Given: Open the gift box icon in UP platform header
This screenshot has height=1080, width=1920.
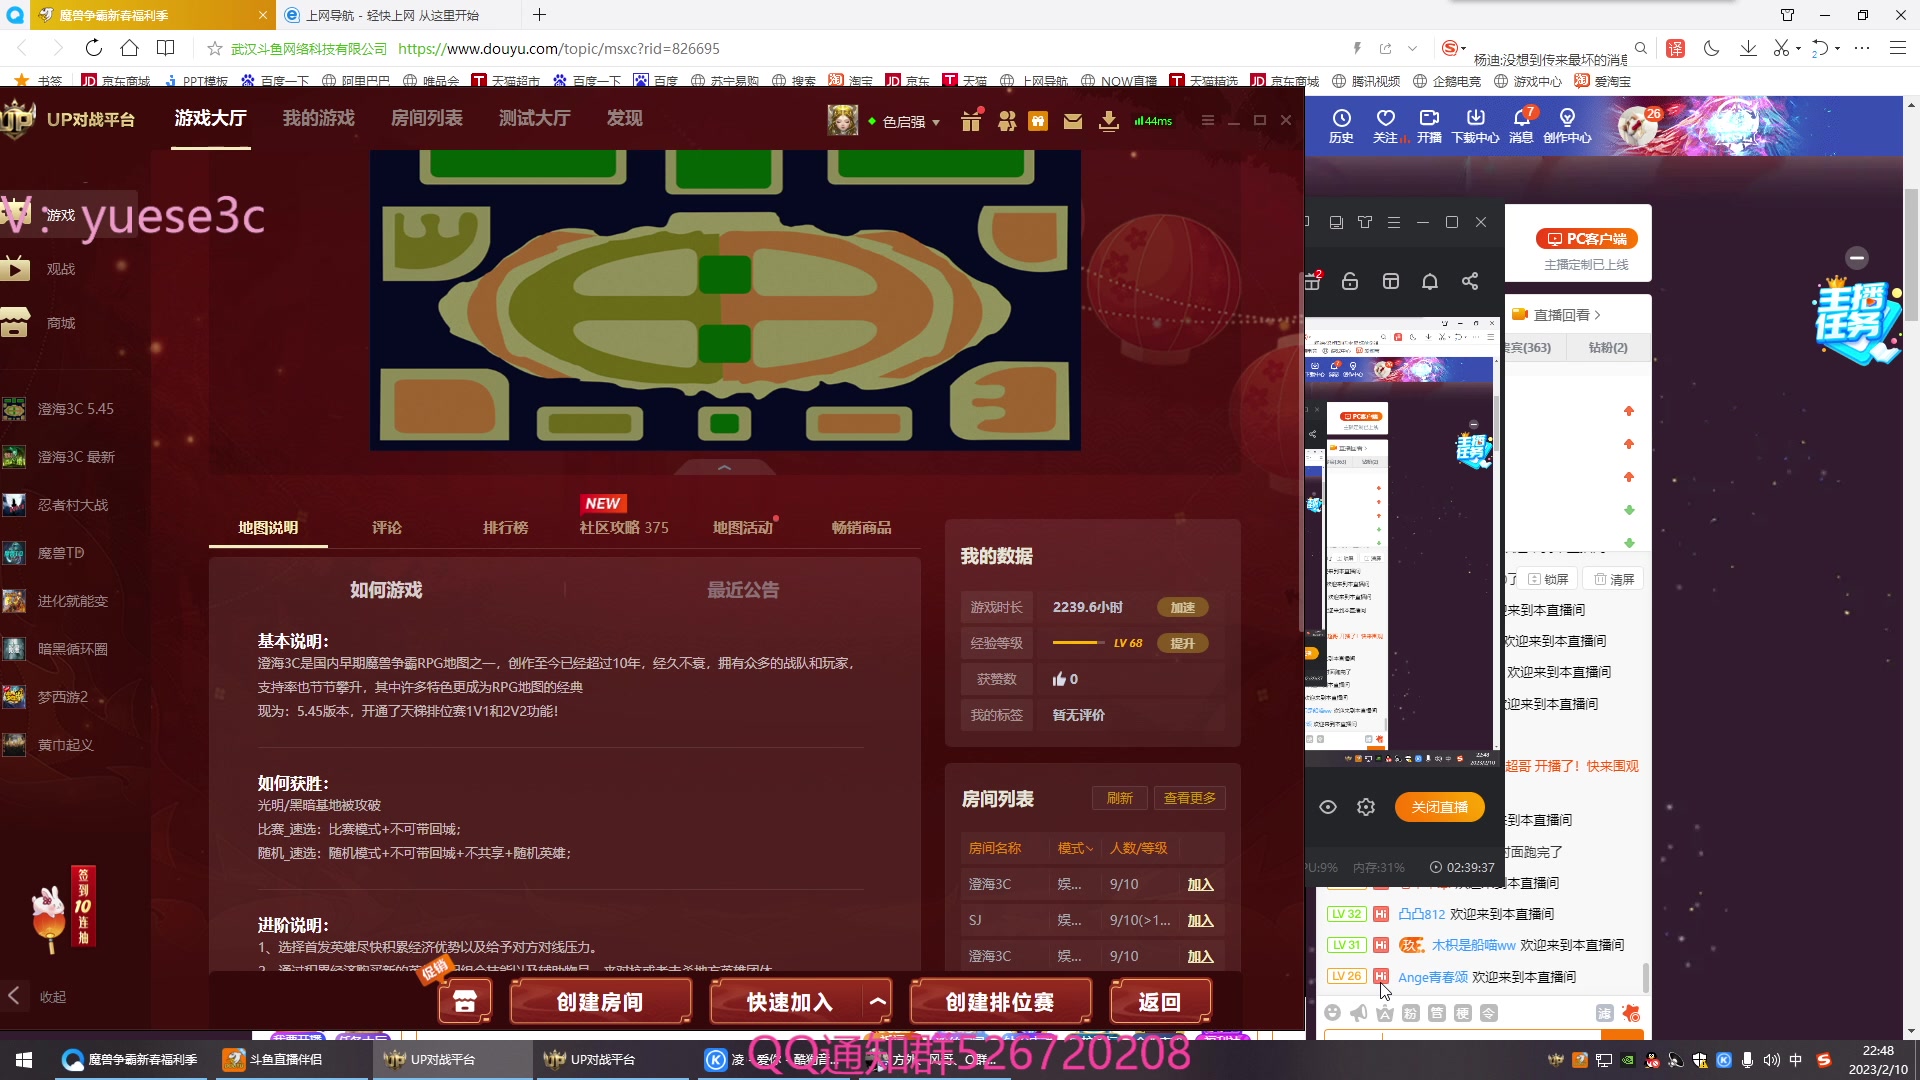Looking at the screenshot, I should click(x=971, y=121).
